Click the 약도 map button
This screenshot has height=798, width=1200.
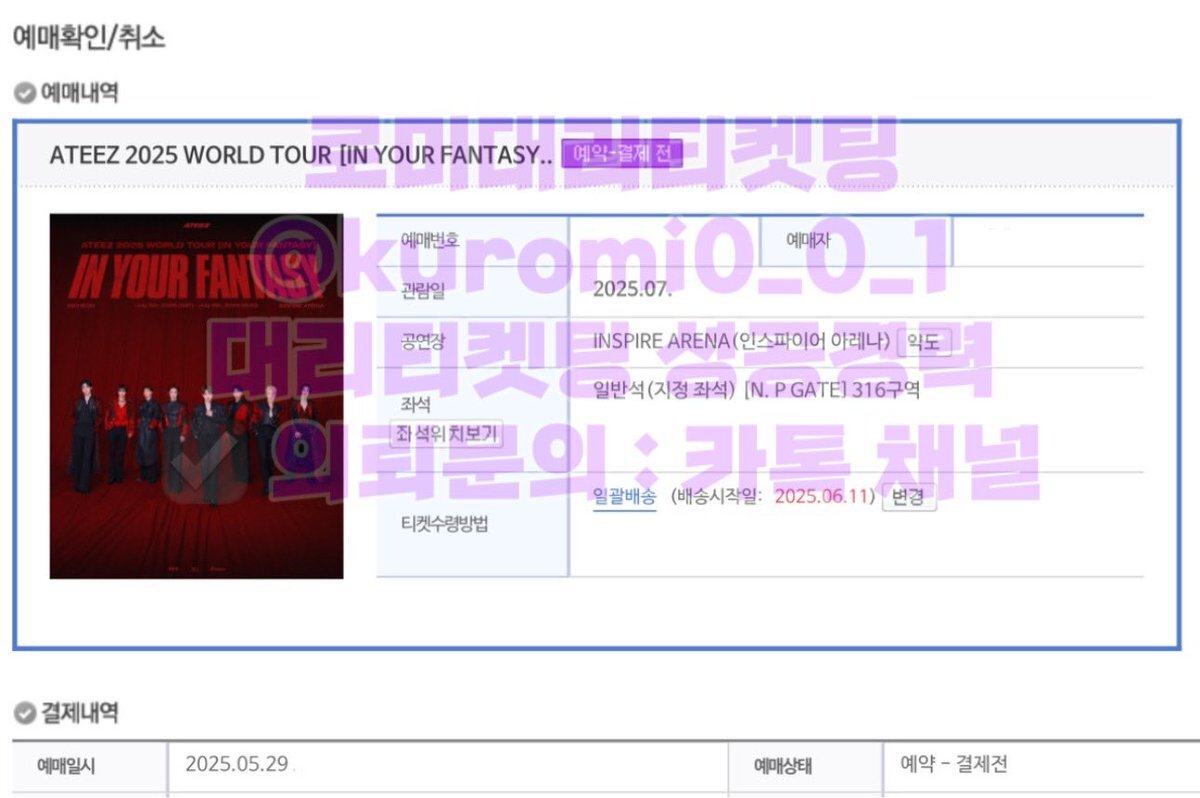925,342
